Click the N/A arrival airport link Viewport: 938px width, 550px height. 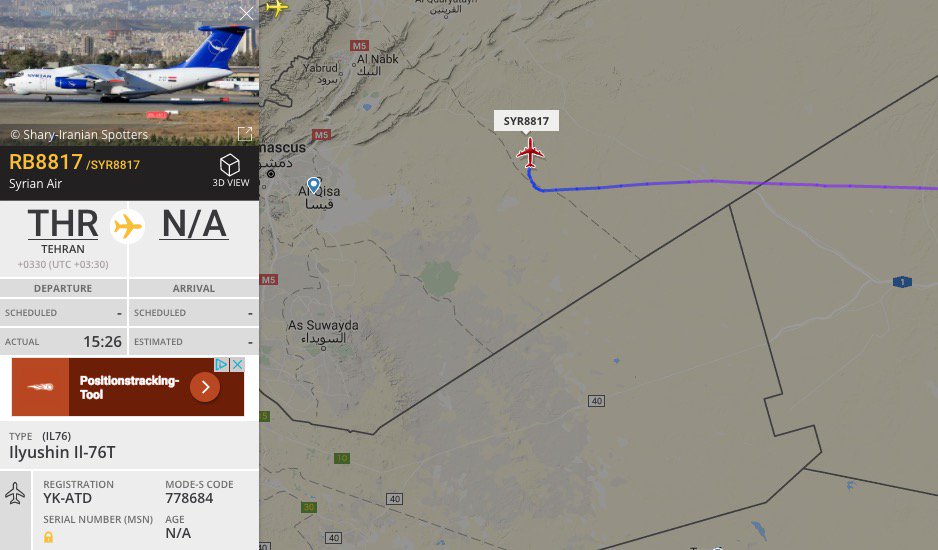194,223
